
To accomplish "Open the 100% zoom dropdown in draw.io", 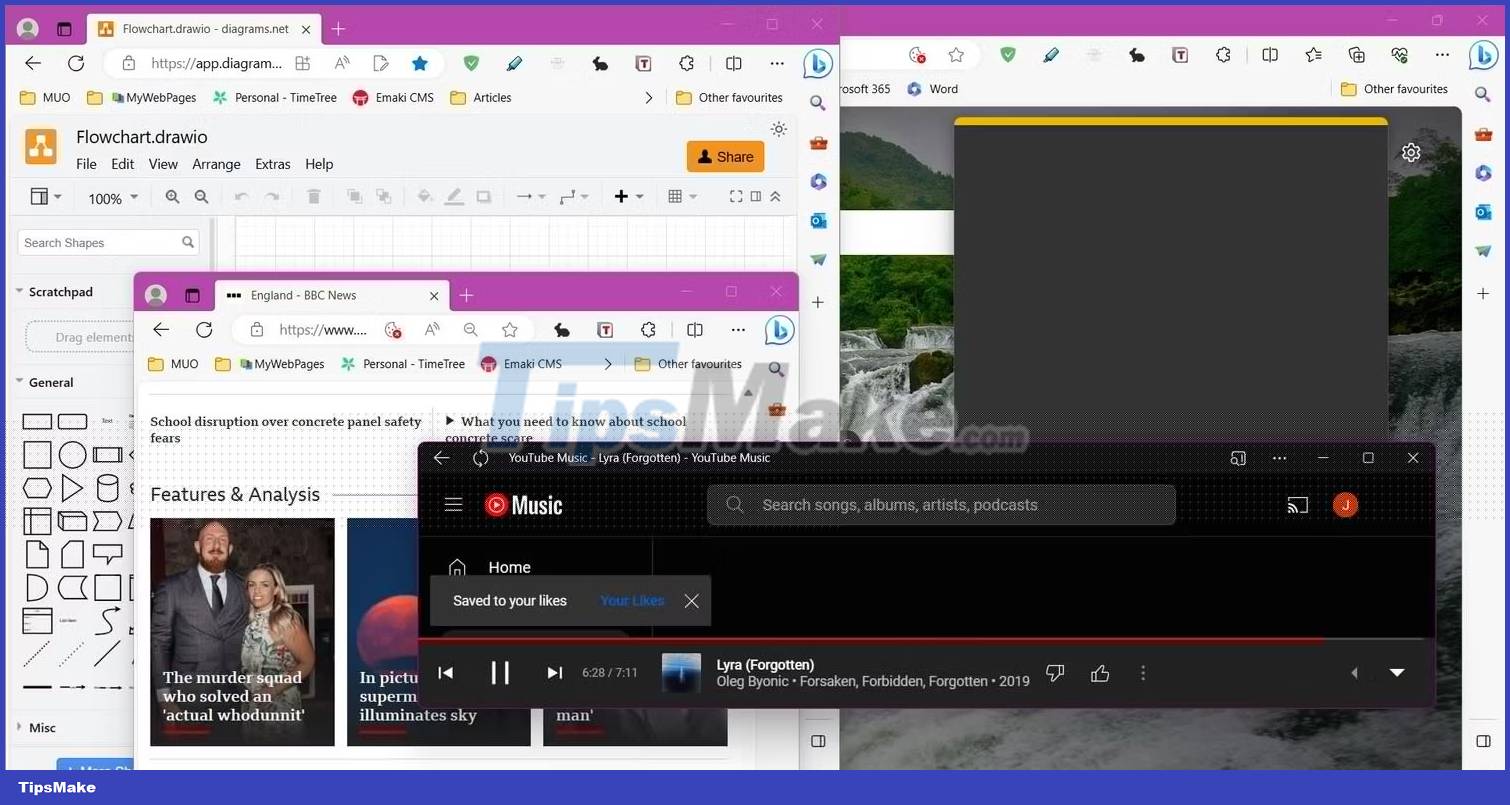I will click(x=112, y=198).
